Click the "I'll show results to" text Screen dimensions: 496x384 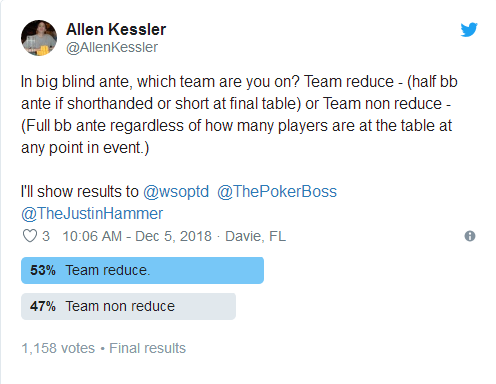pyautogui.click(x=79, y=192)
